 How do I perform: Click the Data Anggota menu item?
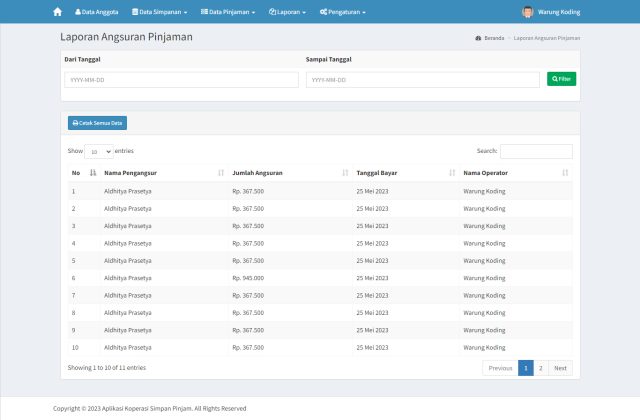coord(97,12)
